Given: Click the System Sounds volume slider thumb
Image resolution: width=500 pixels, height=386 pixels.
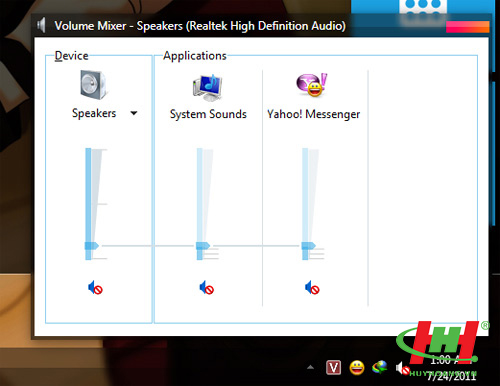Looking at the screenshot, I should 203,246.
